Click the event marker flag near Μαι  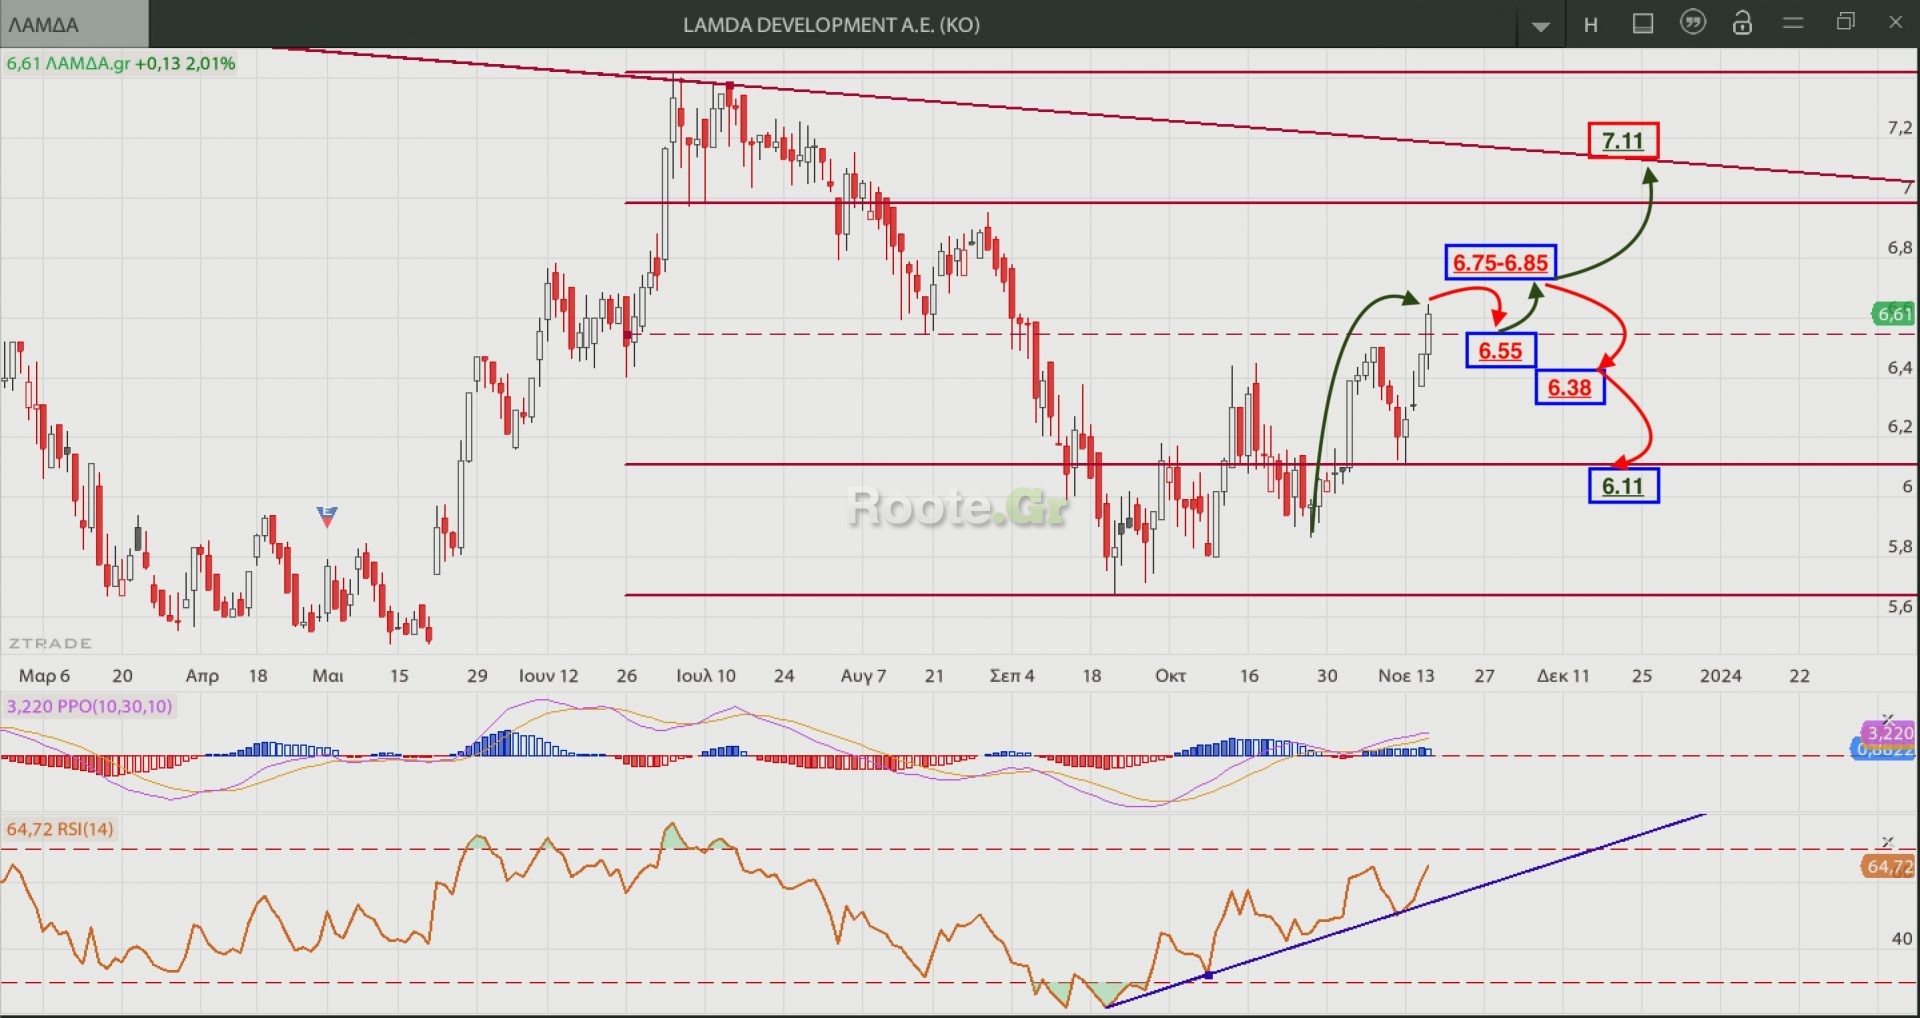327,516
